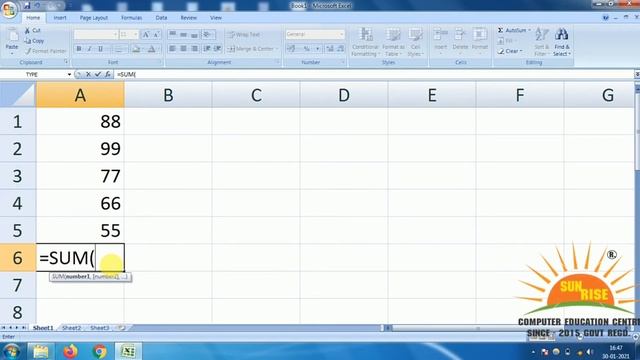Screen dimensions: 640x360
Task: Click Increase Decimal button
Action: 330,49
